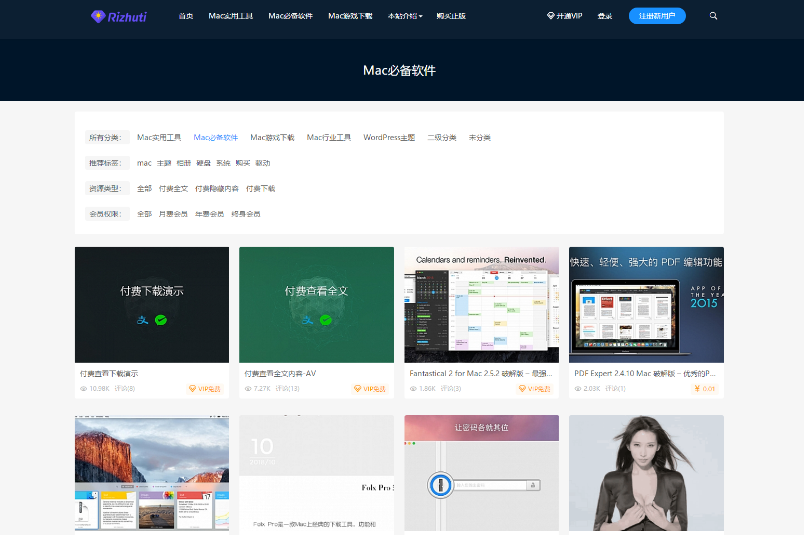The height and width of the screenshot is (535, 804).
Task: Open Mac必备软件 in the top navigation
Action: 291,16
